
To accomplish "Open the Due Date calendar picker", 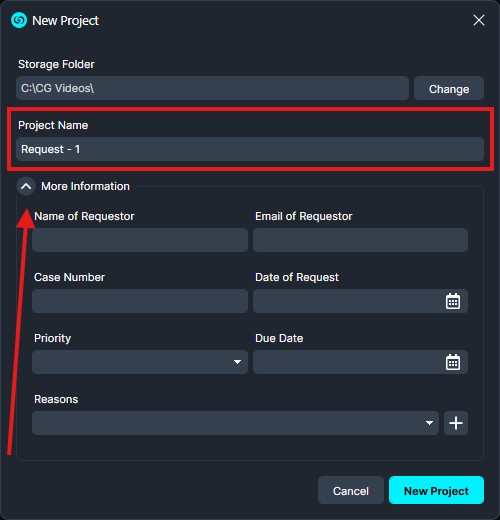I will pyautogui.click(x=453, y=362).
